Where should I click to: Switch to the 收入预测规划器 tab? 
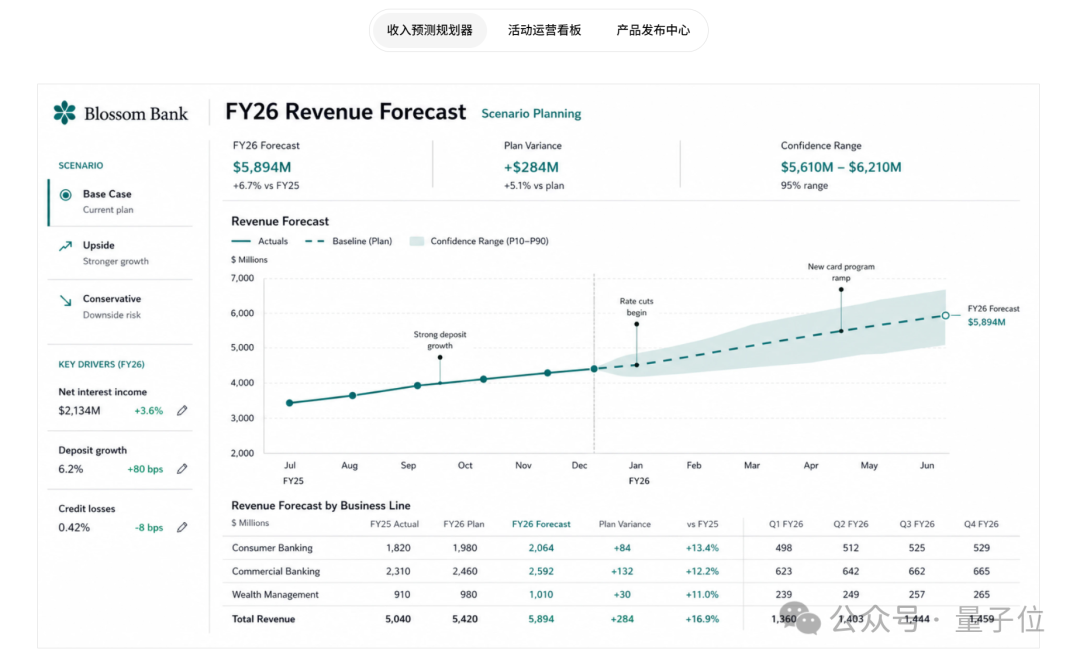[x=430, y=30]
